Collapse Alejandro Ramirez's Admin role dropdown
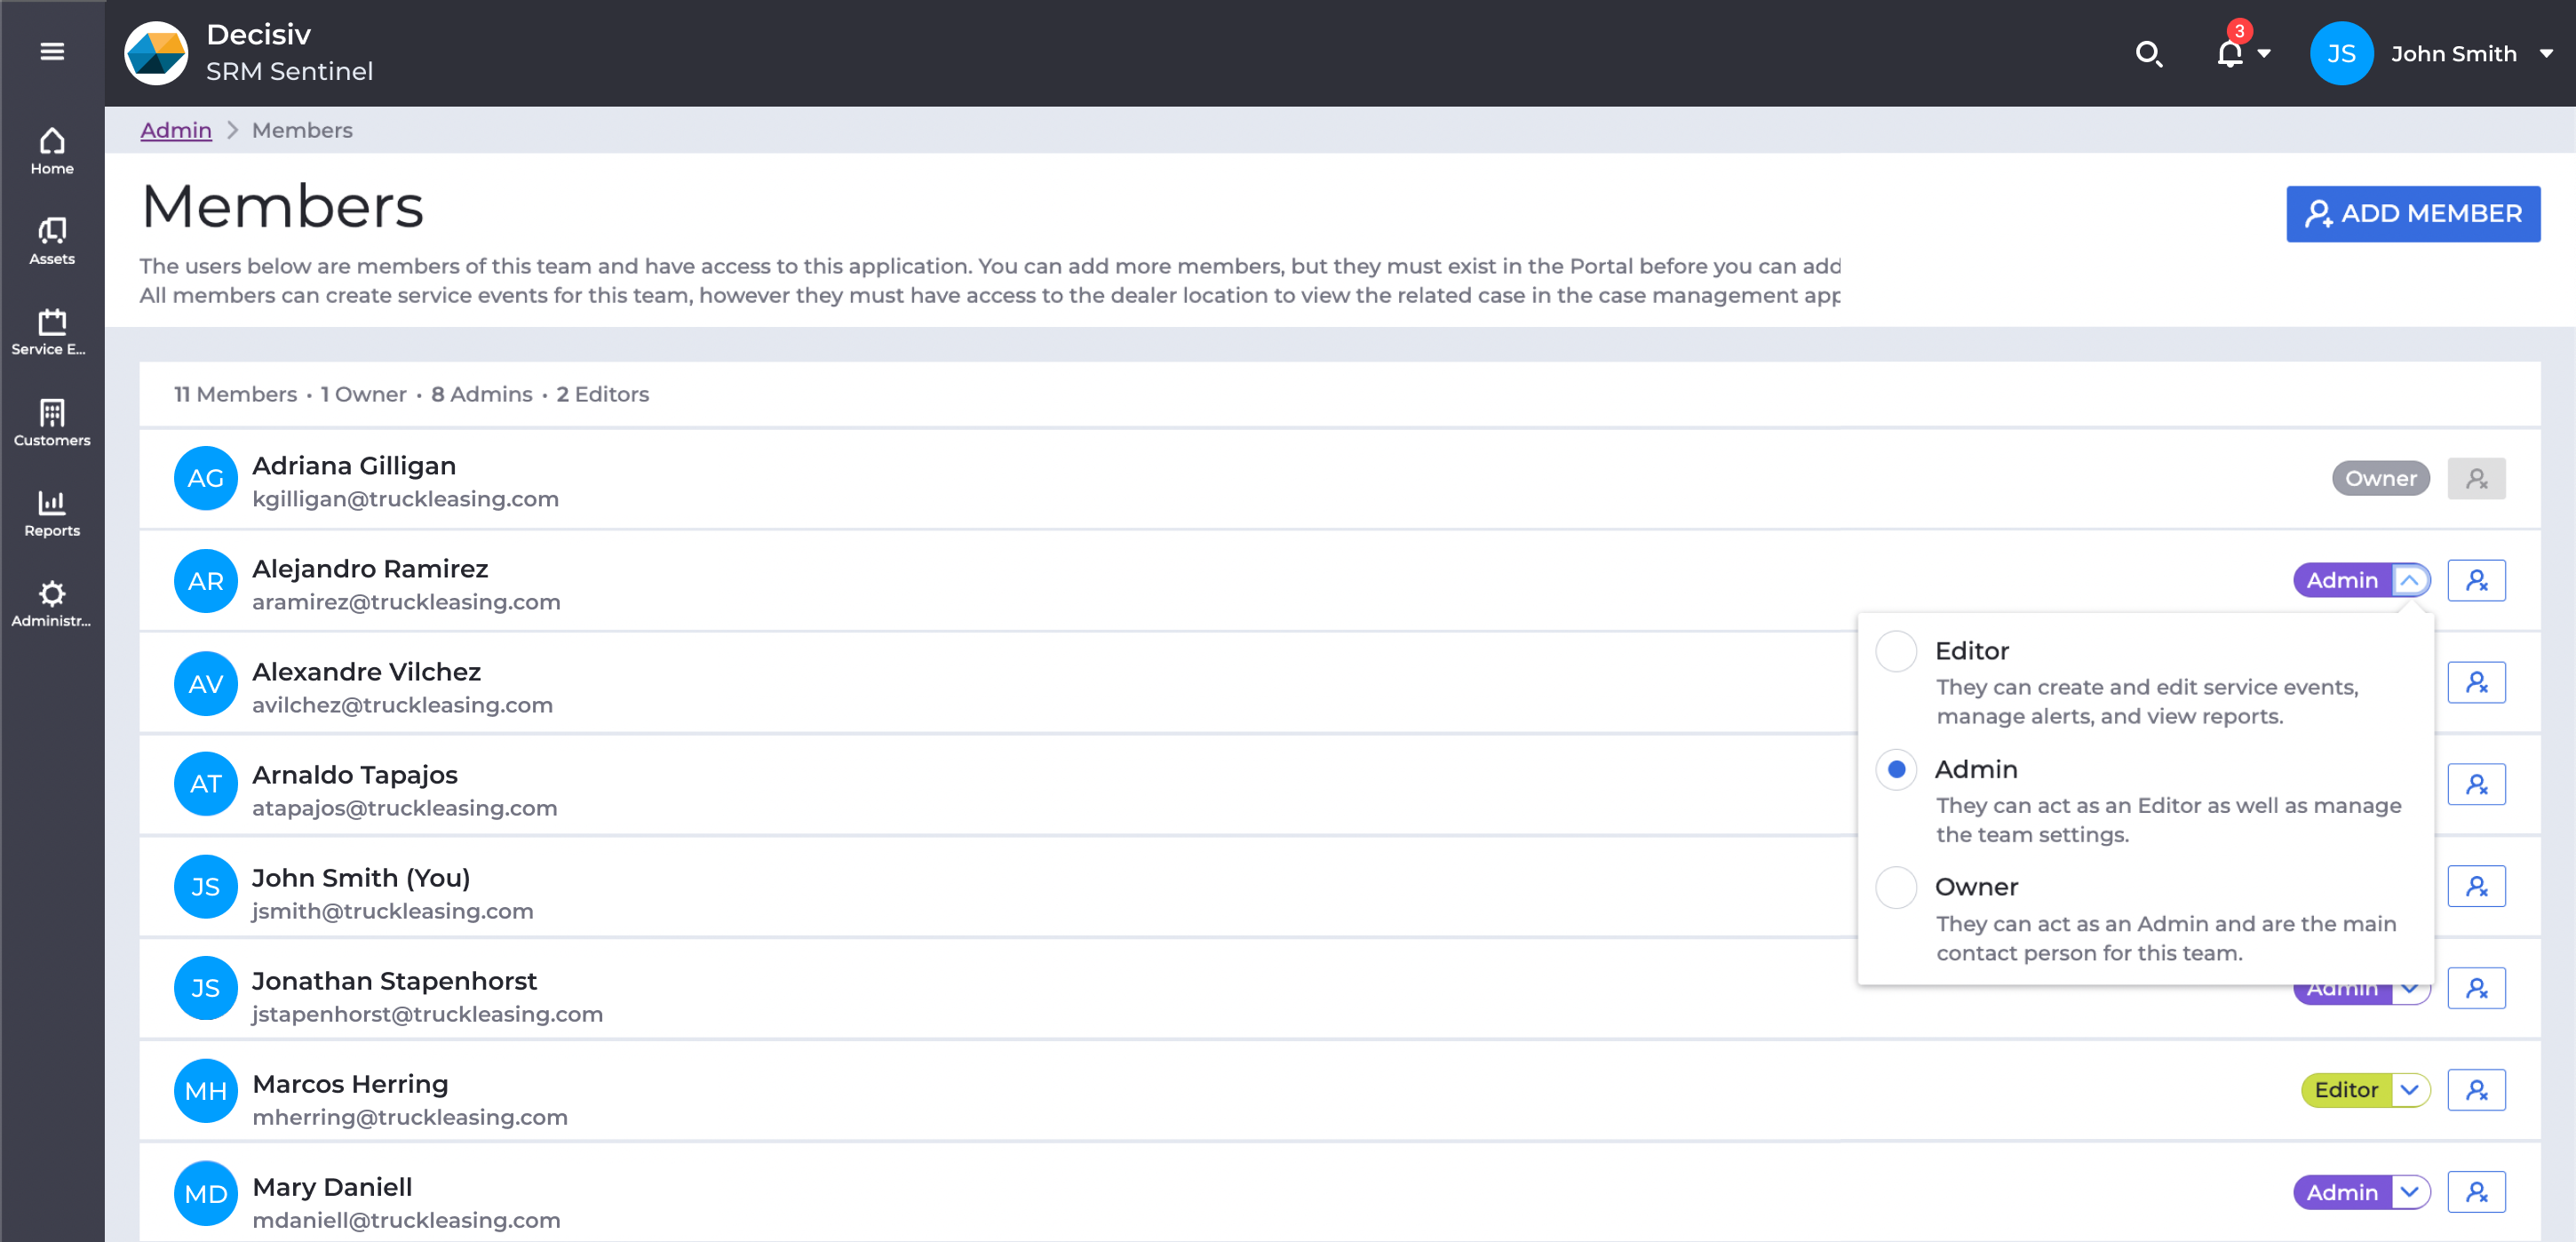2576x1242 pixels. click(2410, 580)
